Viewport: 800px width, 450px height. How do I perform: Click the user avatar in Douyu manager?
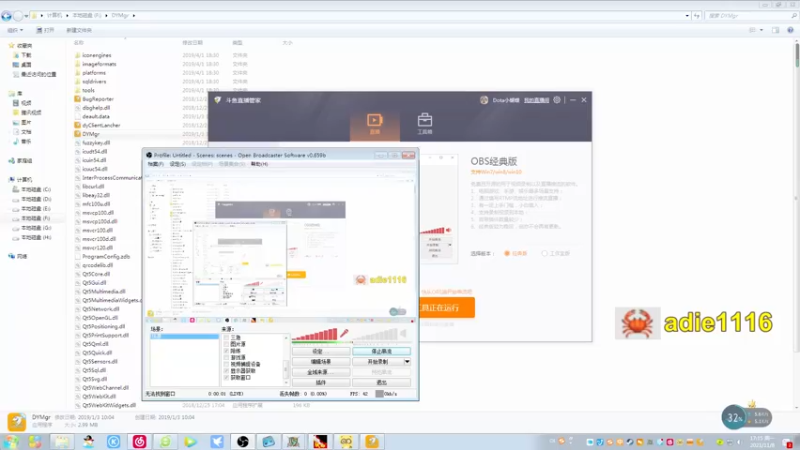click(484, 100)
